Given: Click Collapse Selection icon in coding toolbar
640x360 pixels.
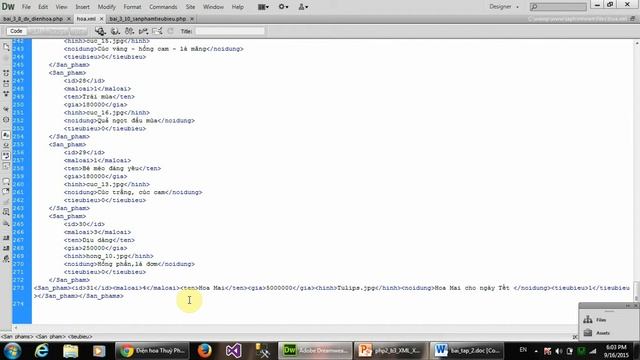Looking at the screenshot, I should coord(6,83).
